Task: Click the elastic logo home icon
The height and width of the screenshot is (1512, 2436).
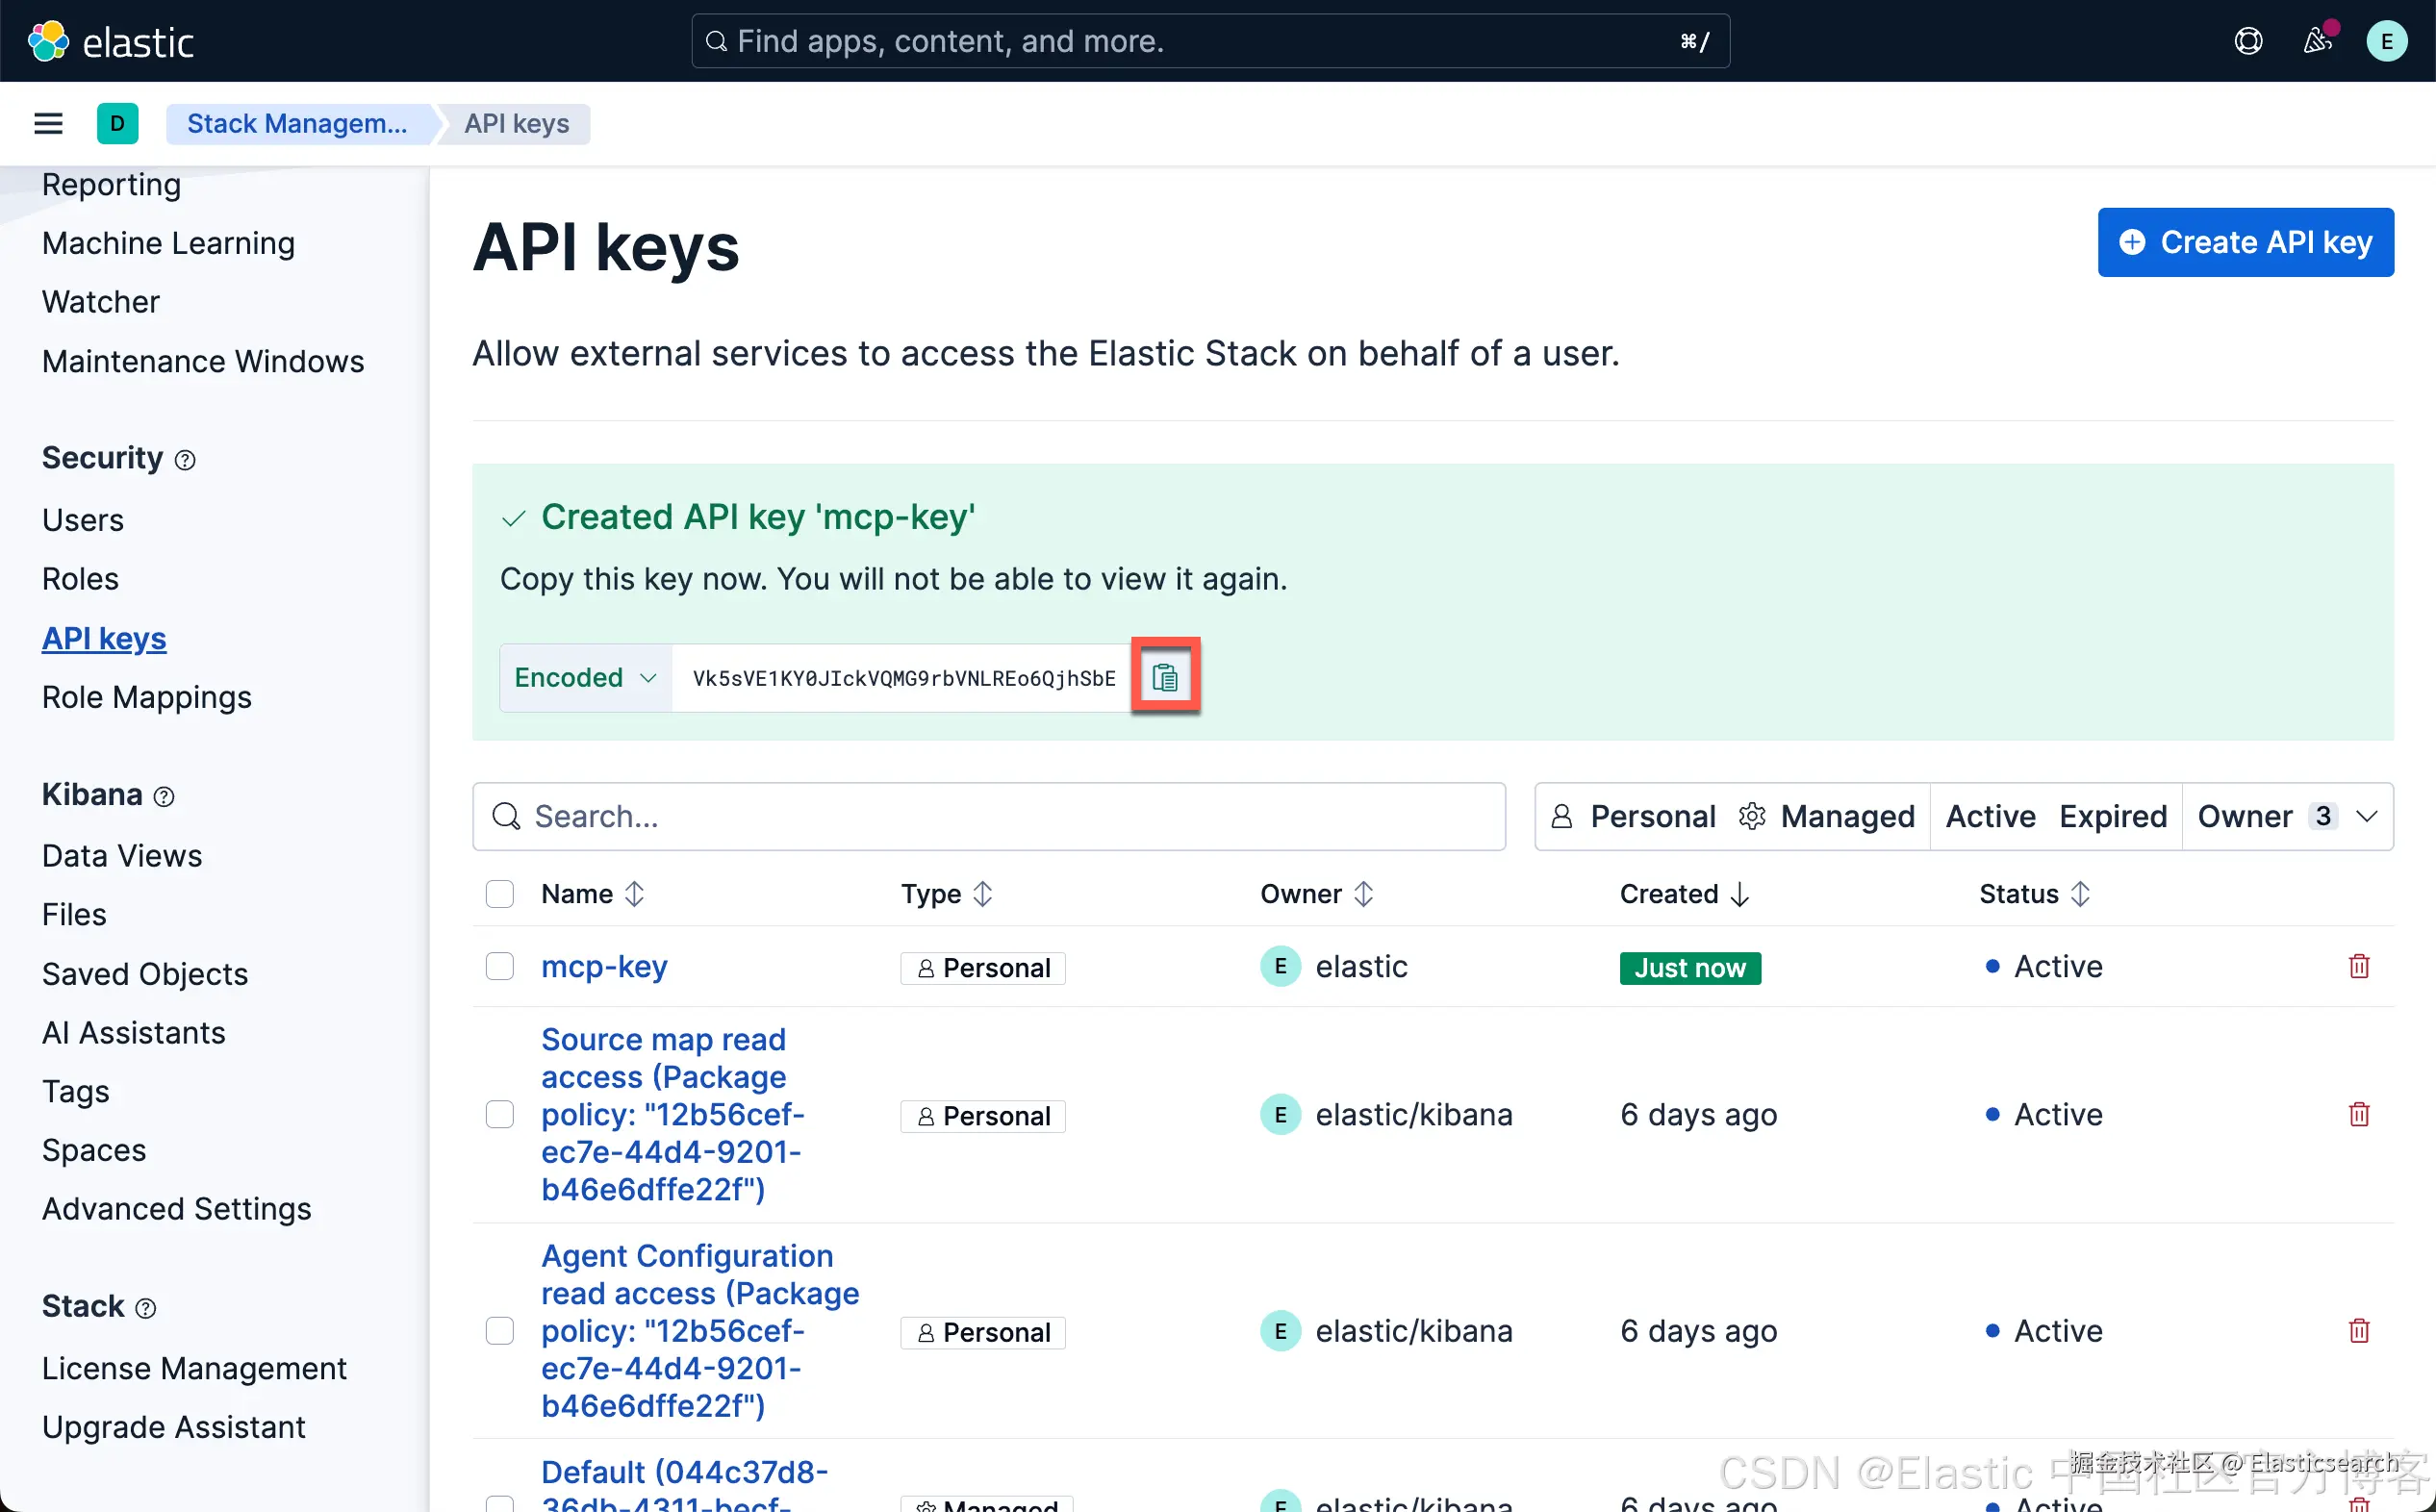Action: (48, 41)
